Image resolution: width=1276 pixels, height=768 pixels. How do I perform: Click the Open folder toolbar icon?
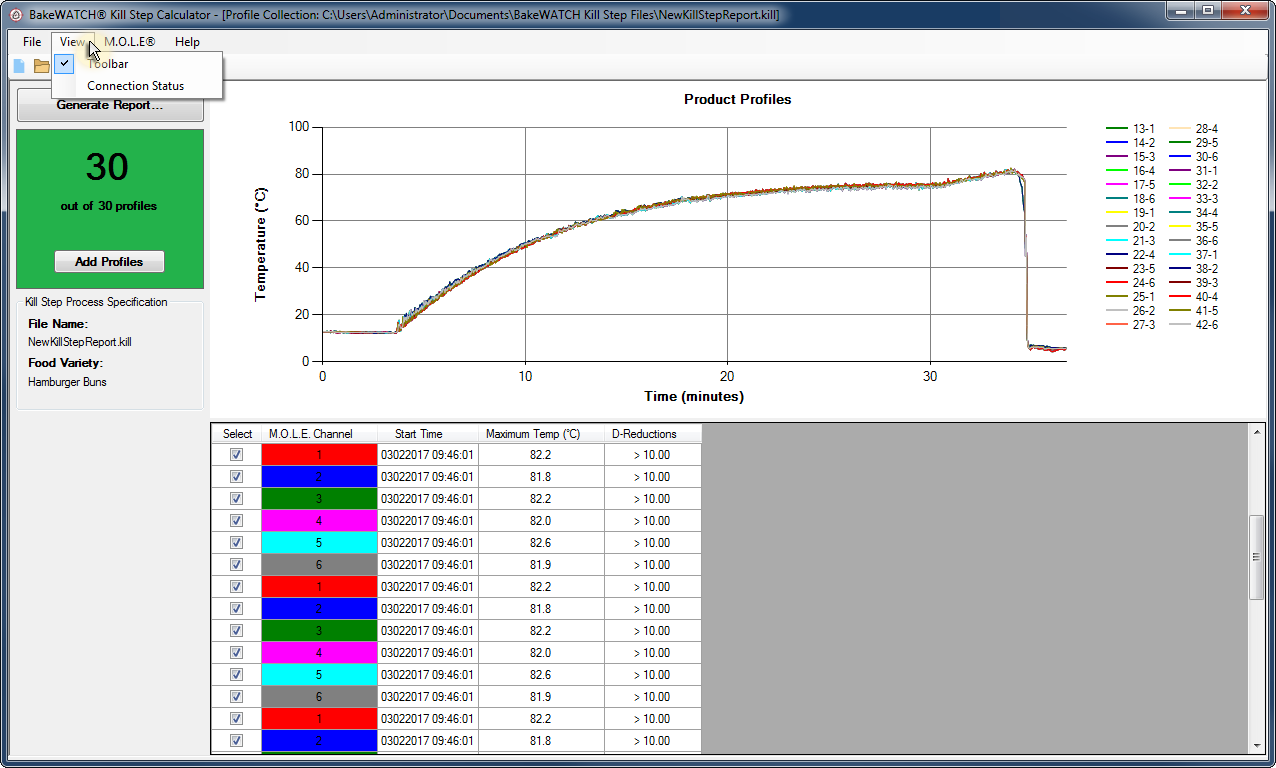(41, 66)
